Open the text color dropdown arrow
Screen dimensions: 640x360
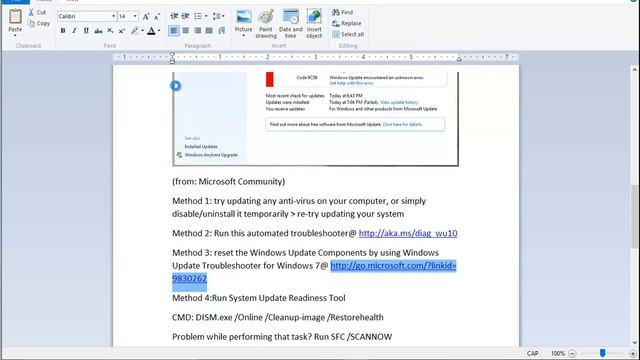tap(159, 31)
